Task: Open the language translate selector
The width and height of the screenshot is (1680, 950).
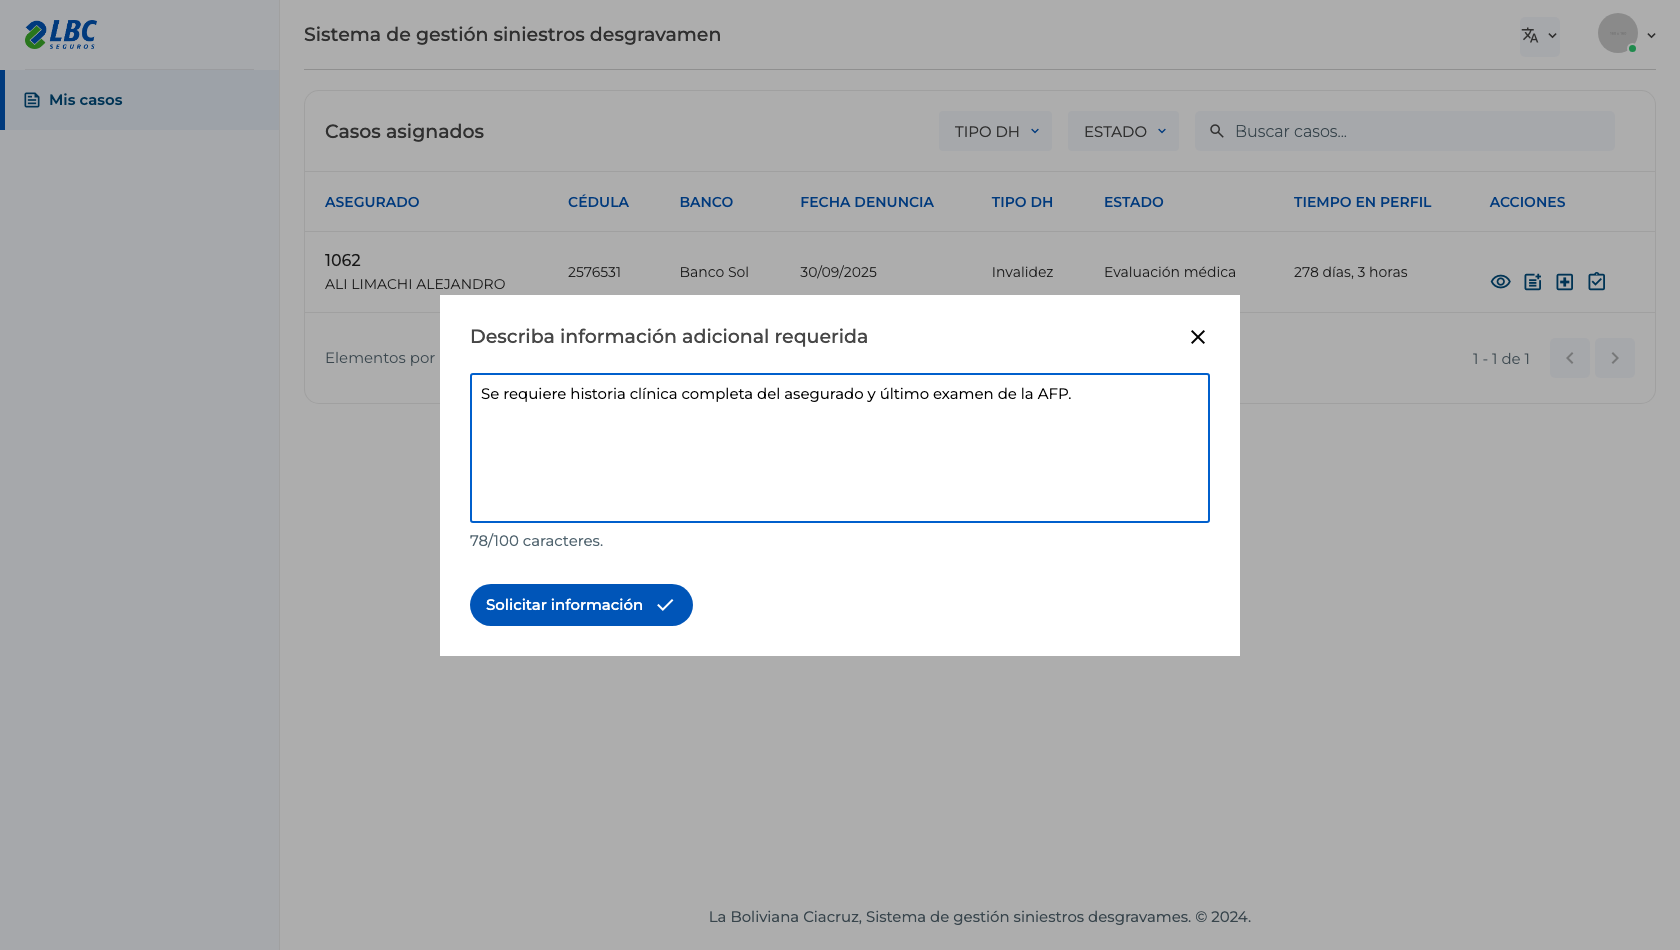Action: [1539, 35]
